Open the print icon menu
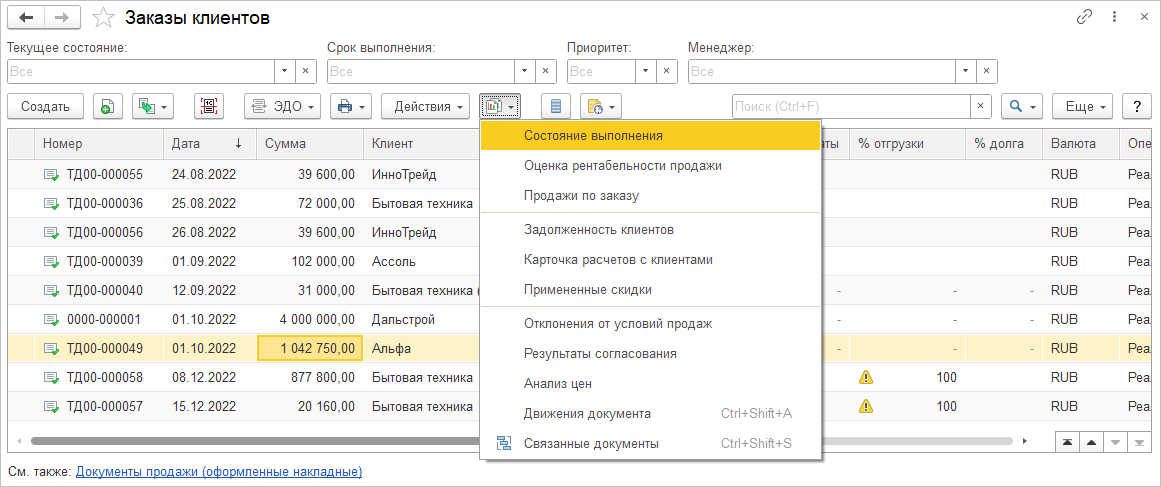Image resolution: width=1161 pixels, height=487 pixels. pyautogui.click(x=351, y=106)
